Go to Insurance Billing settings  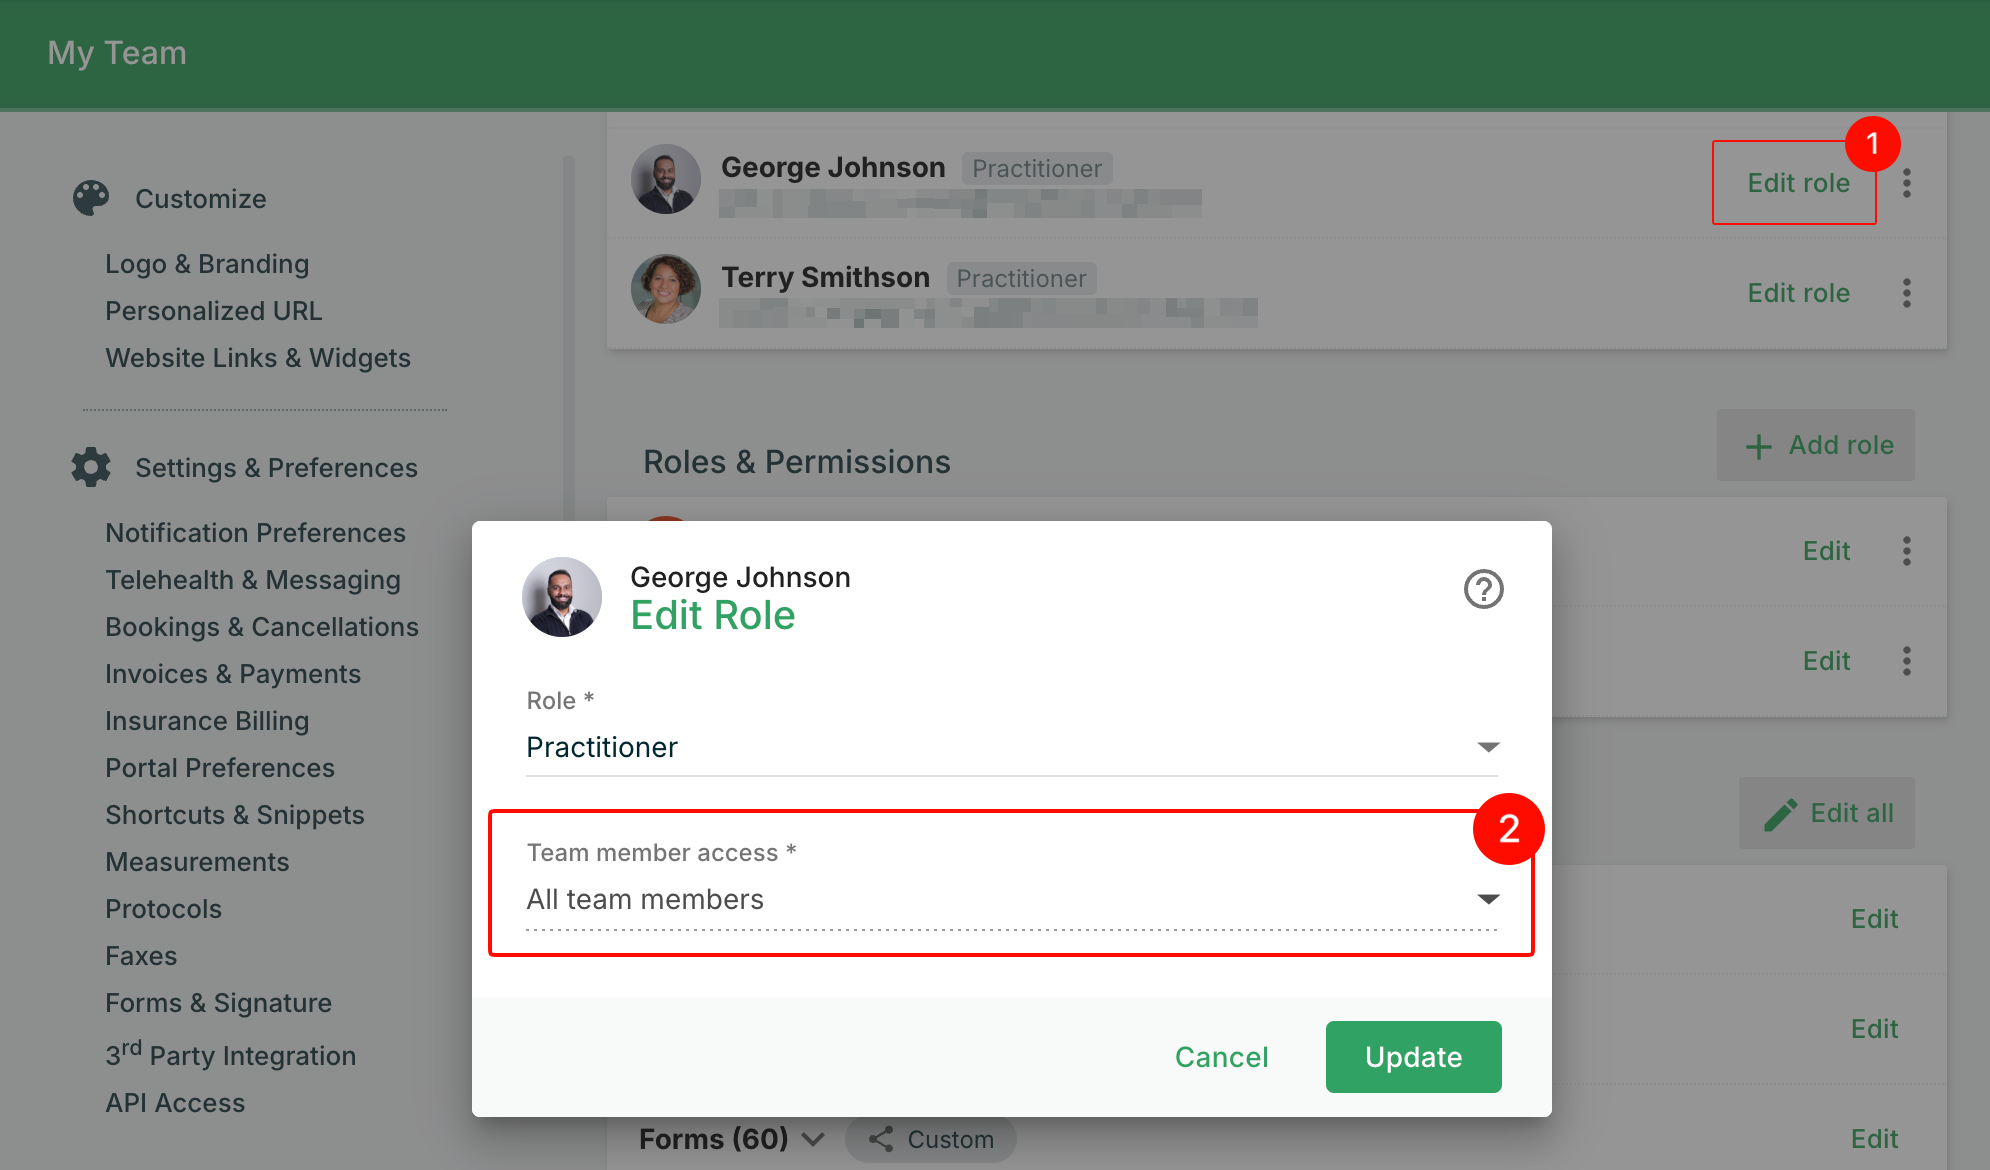[207, 721]
